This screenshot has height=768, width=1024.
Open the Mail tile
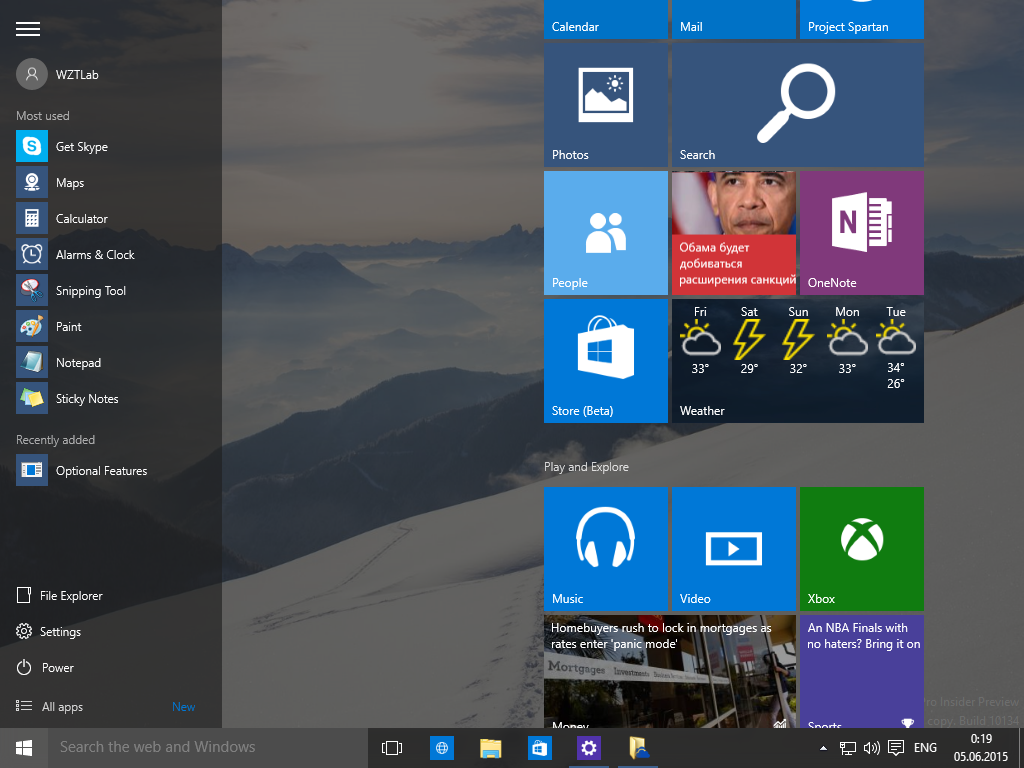click(x=734, y=20)
